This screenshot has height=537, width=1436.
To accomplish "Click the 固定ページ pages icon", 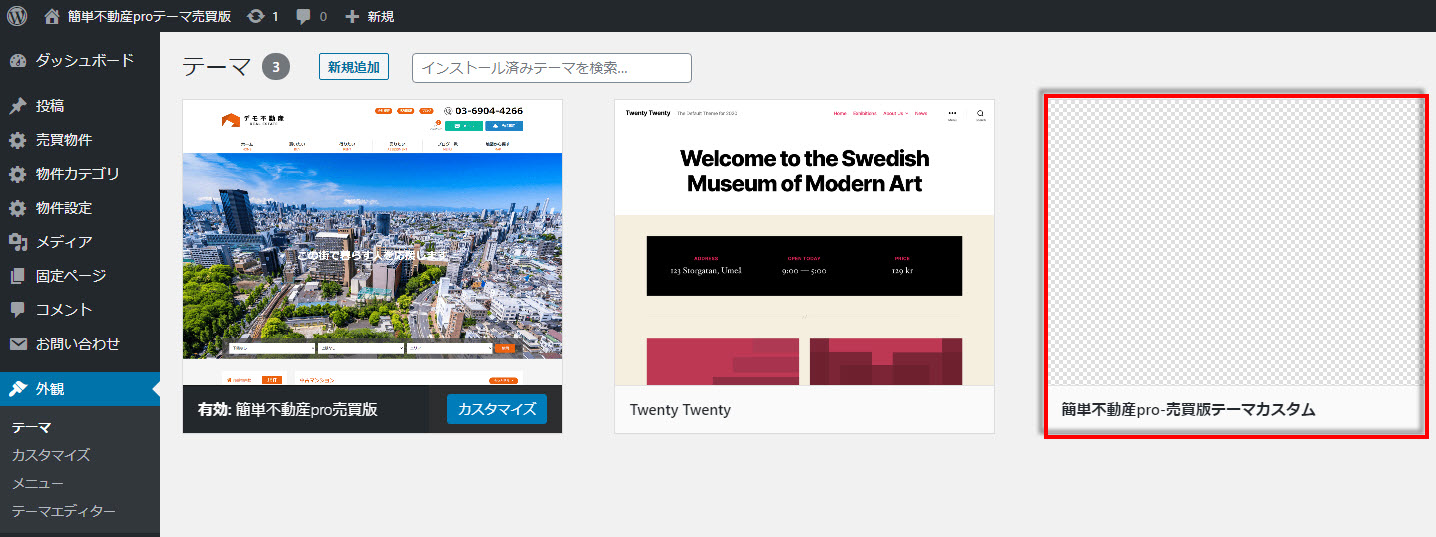I will tap(18, 276).
